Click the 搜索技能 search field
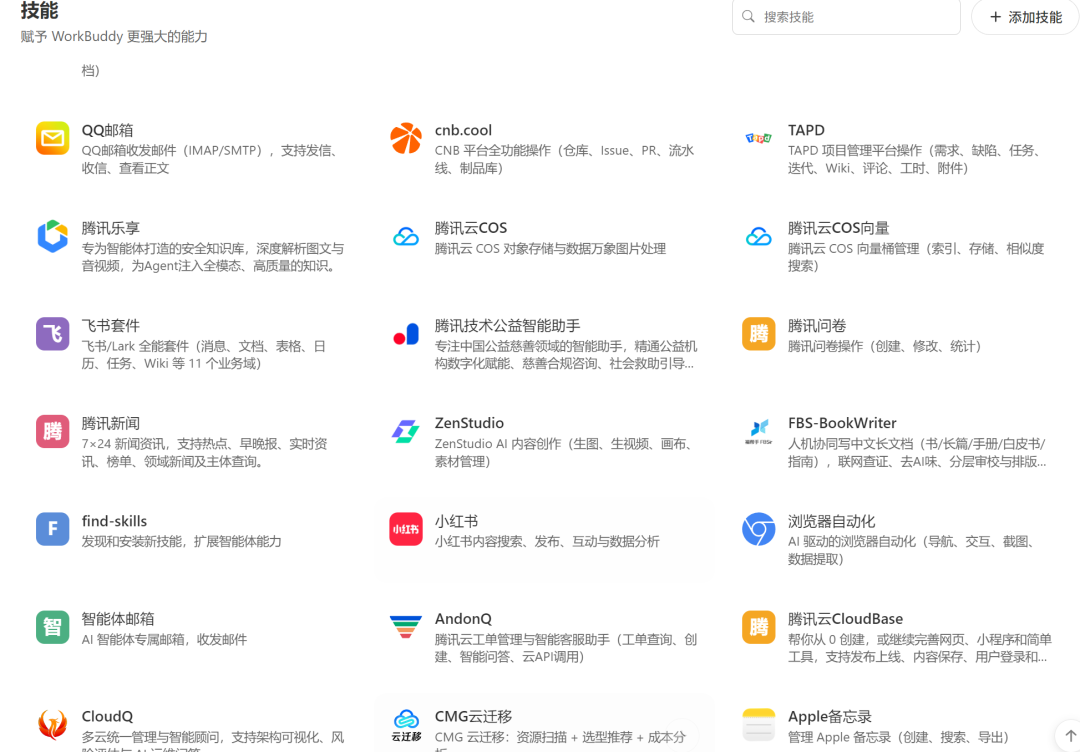The height and width of the screenshot is (752, 1080). (846, 17)
